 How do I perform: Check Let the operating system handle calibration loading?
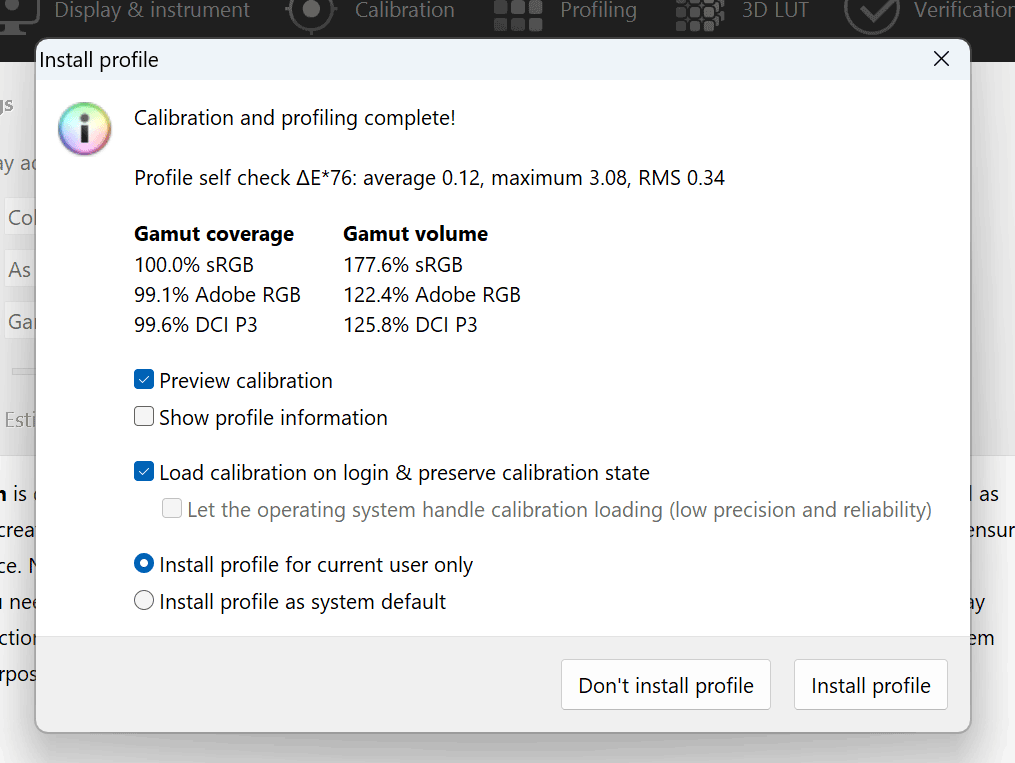[172, 509]
